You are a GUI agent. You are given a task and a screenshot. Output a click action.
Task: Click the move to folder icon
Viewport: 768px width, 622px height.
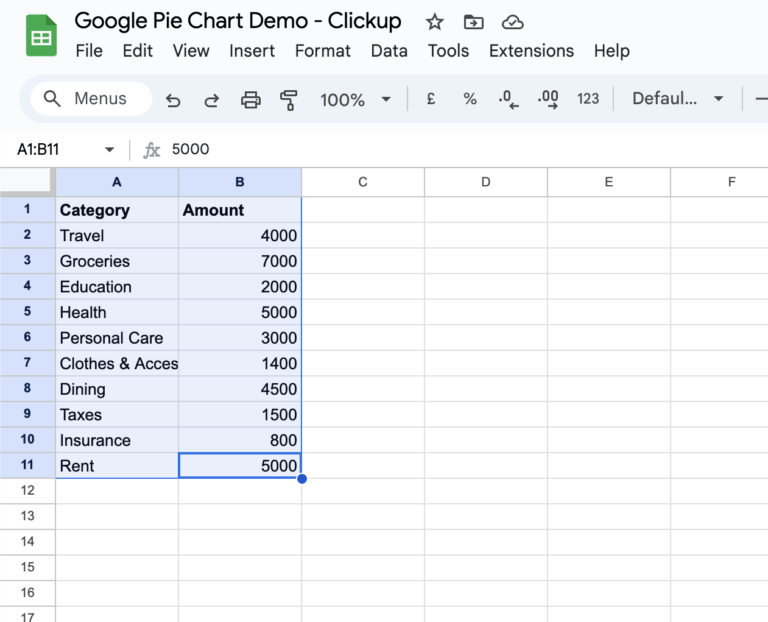pyautogui.click(x=474, y=22)
